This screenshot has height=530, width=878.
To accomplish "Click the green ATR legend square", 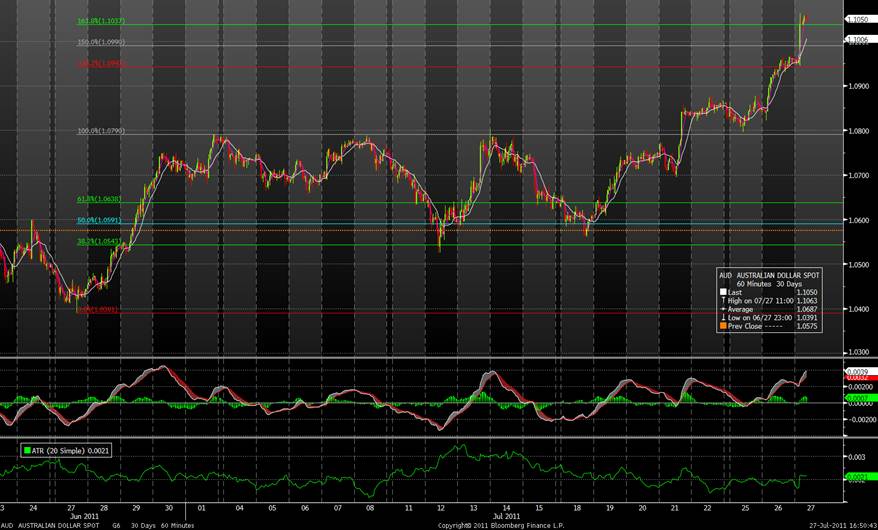I will coord(26,451).
